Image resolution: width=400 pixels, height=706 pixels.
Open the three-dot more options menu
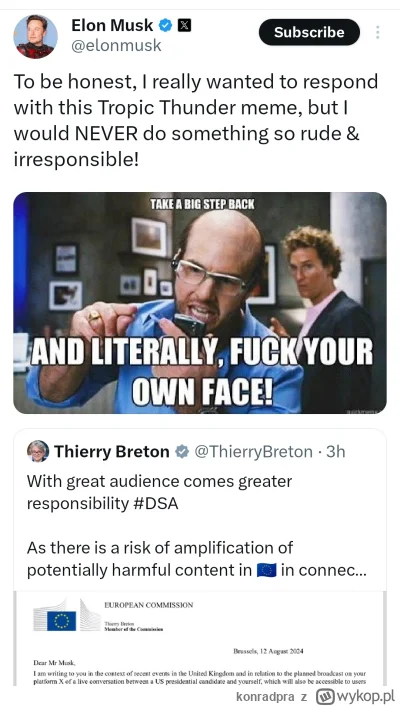[x=377, y=32]
